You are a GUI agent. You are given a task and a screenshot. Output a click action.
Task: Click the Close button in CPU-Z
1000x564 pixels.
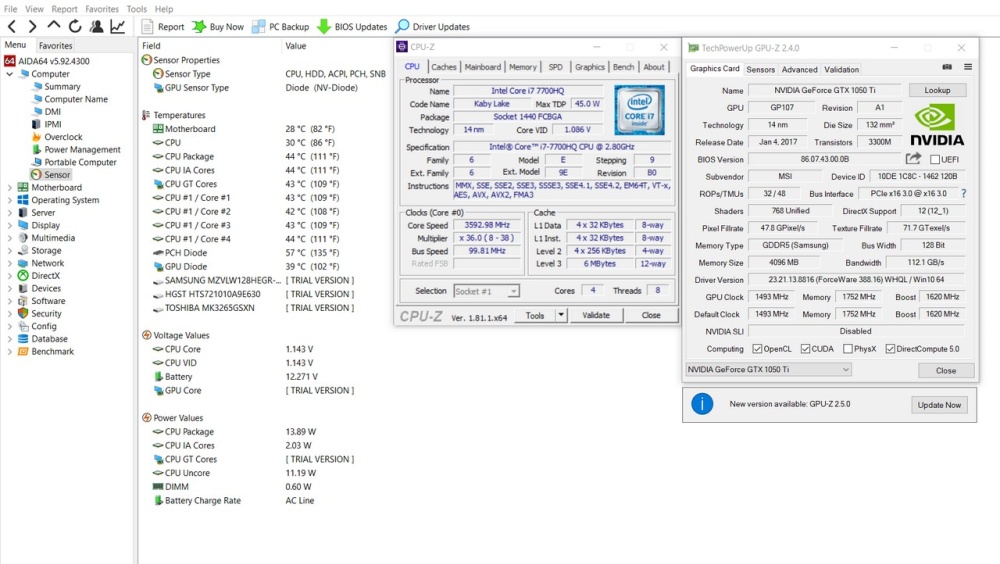coord(651,315)
